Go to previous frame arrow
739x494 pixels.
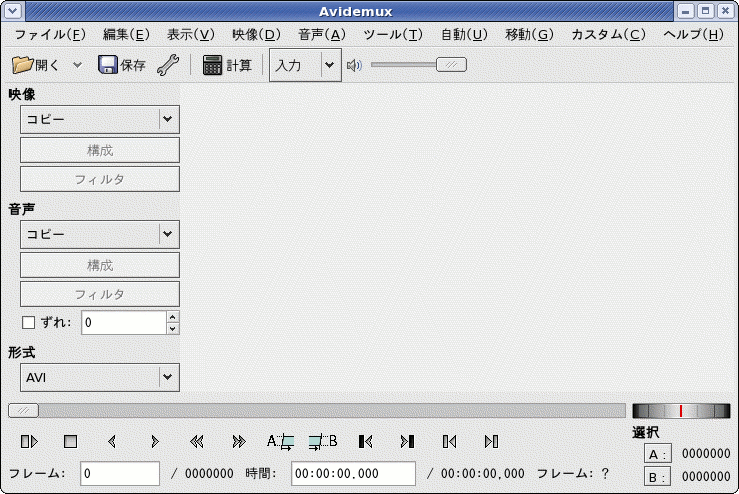[112, 442]
